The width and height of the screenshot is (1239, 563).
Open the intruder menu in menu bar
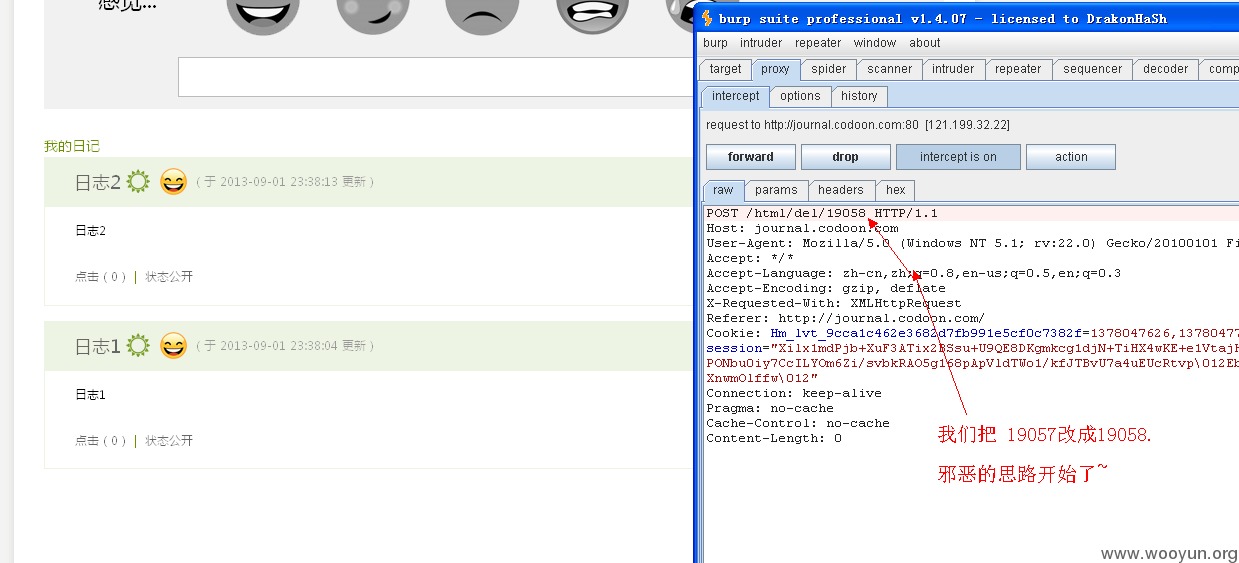[761, 43]
